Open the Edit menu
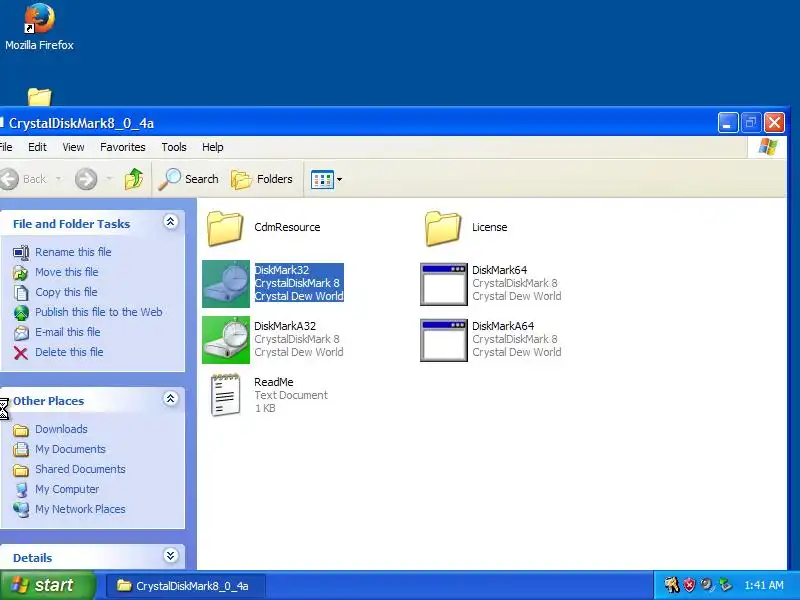 tap(37, 147)
